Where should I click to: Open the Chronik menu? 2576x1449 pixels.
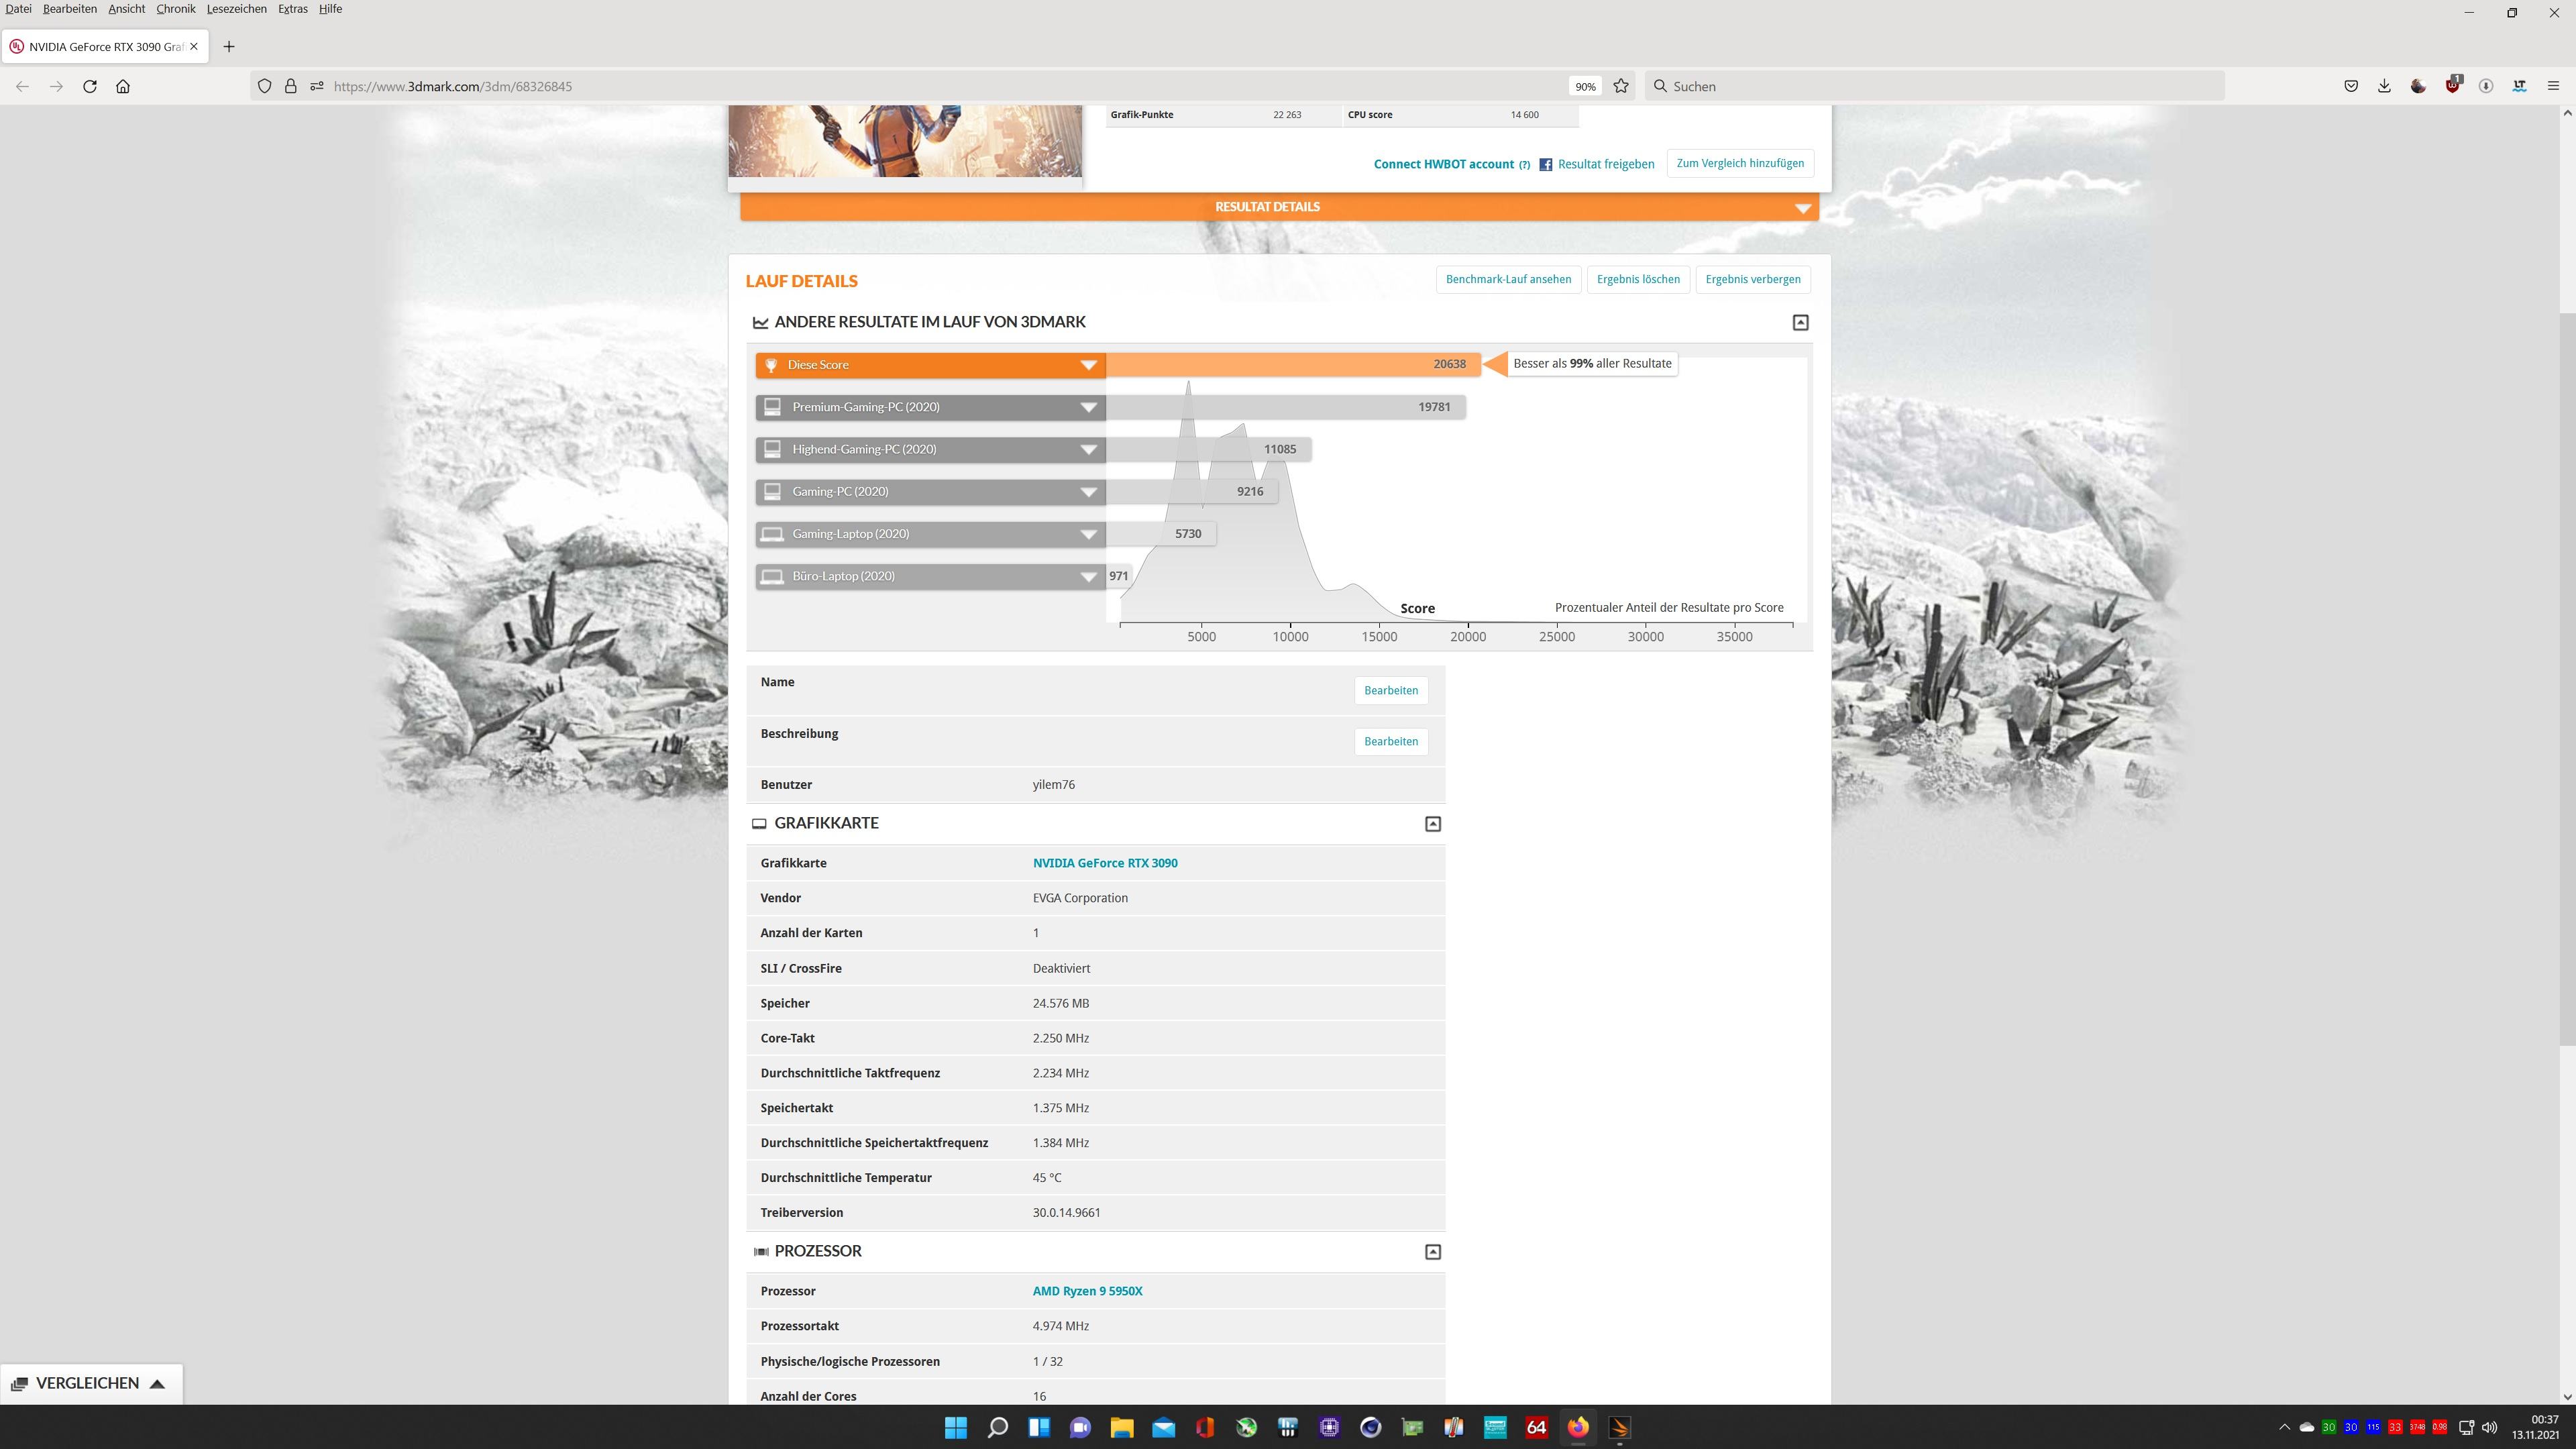click(x=175, y=9)
